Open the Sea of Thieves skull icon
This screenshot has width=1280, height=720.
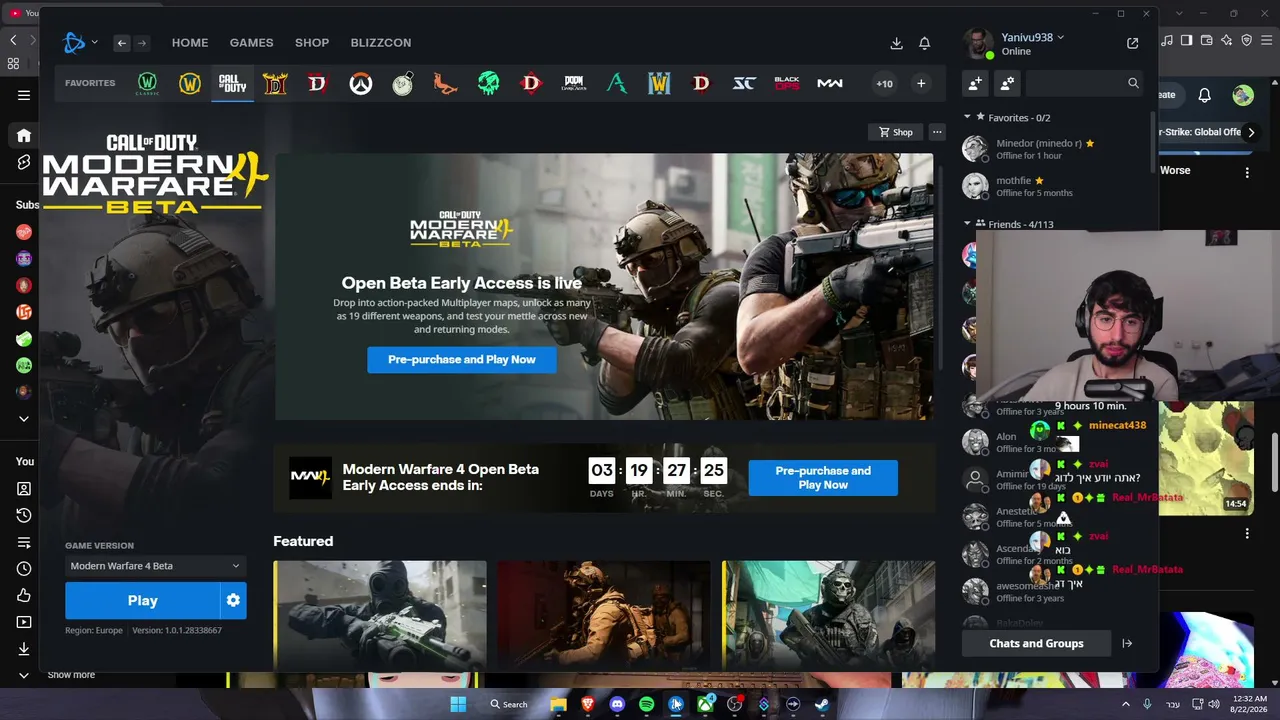488,83
